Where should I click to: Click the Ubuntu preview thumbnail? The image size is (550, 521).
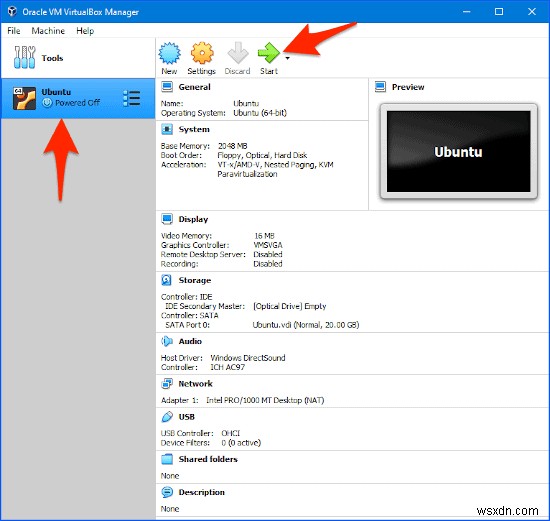(x=458, y=152)
